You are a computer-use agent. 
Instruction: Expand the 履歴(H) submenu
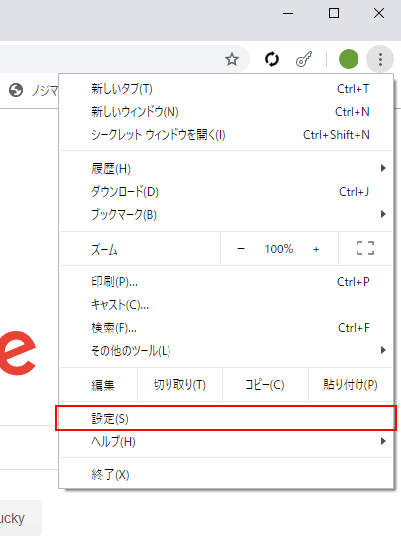[226, 169]
